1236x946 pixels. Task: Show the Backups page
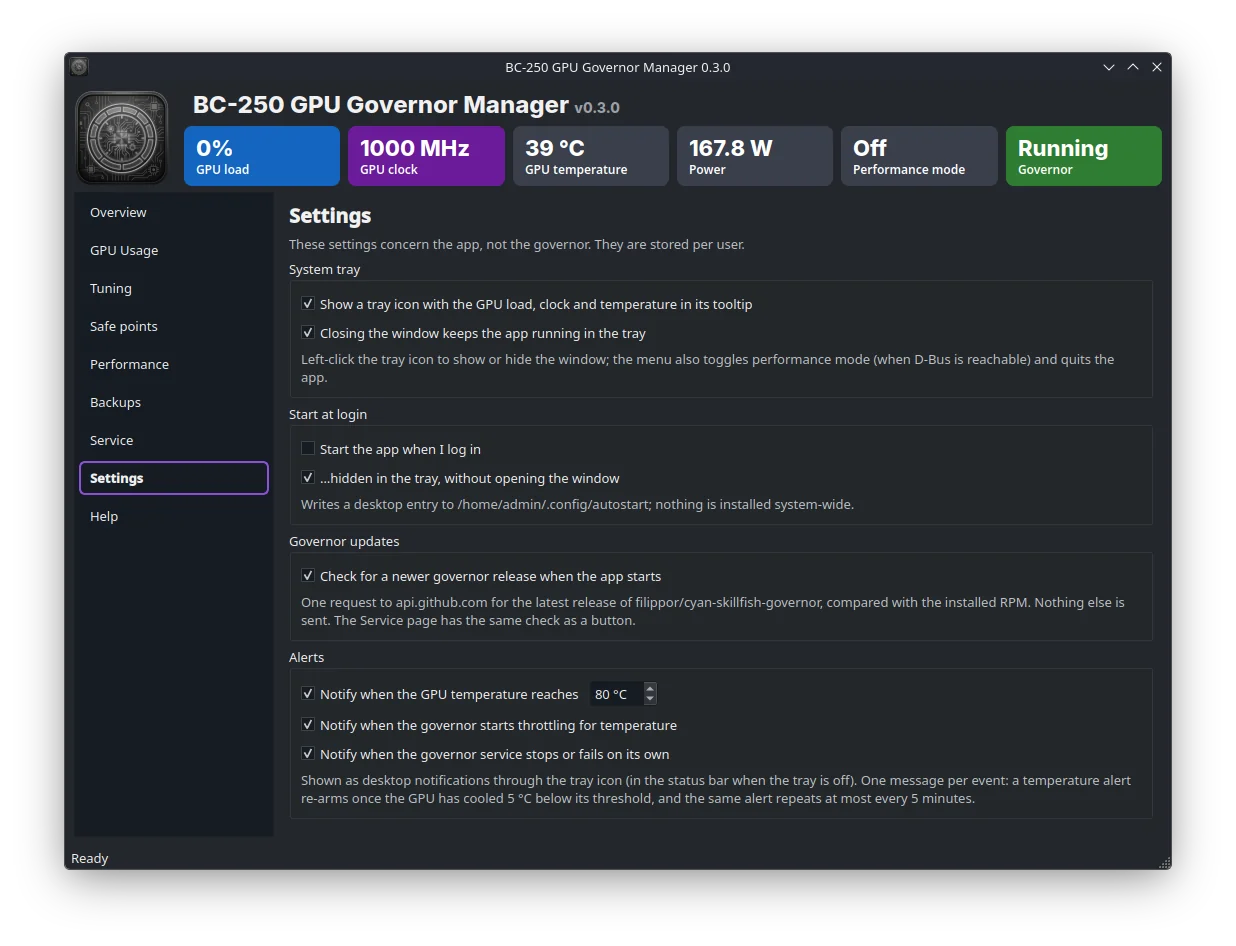click(x=174, y=402)
